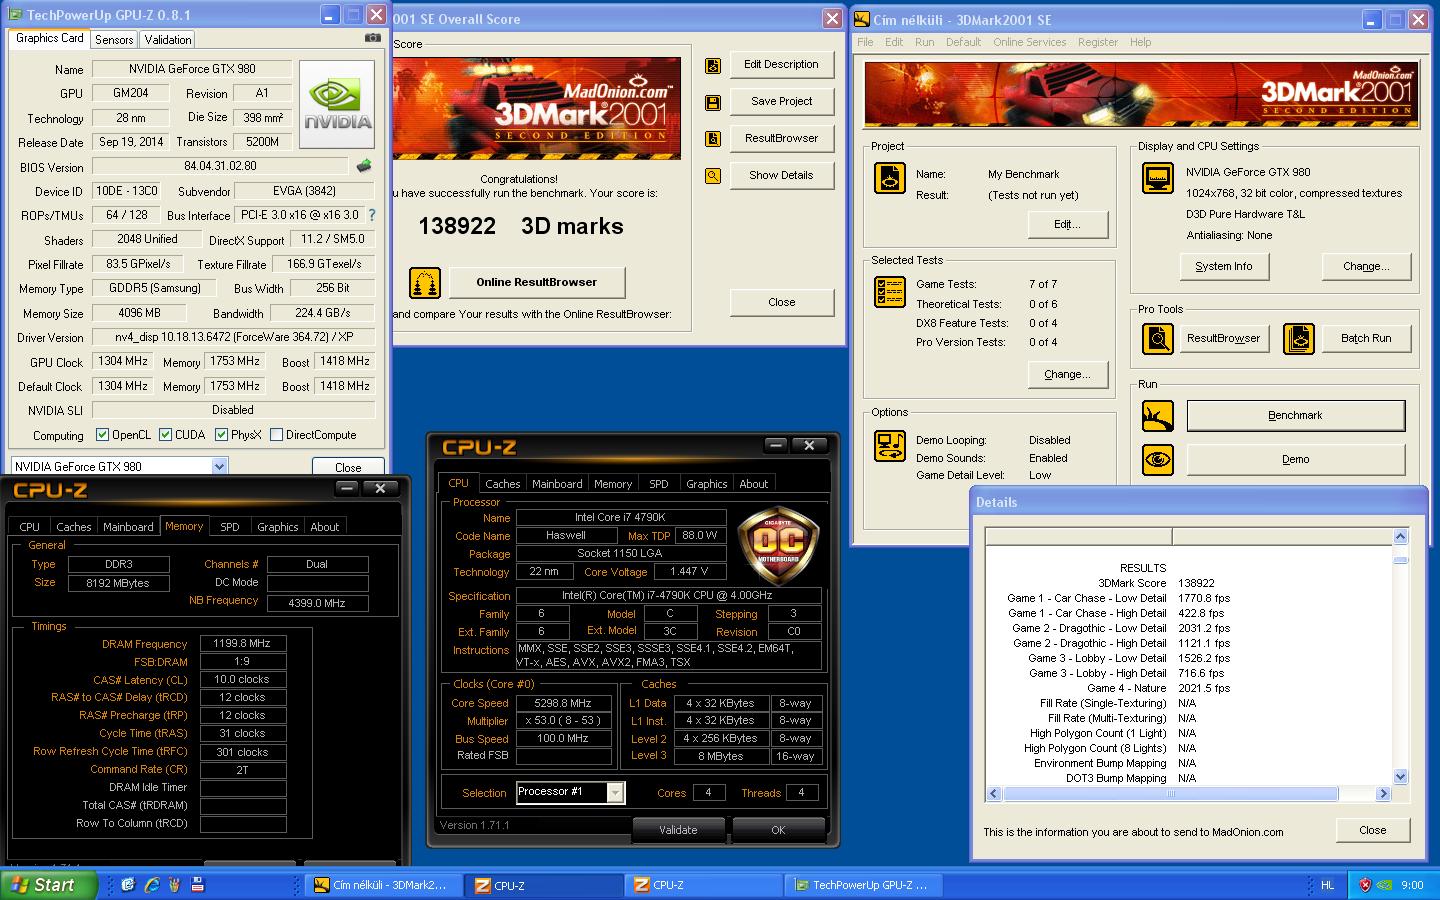Click the NVIDIA tray icon in the taskbar
Screen dimensions: 1440x900
(x=1385, y=885)
